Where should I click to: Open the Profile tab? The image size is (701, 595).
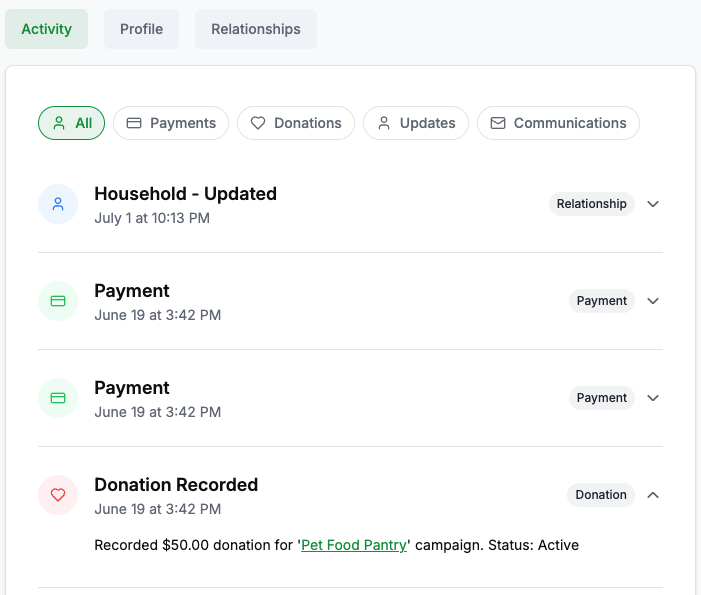coord(141,29)
